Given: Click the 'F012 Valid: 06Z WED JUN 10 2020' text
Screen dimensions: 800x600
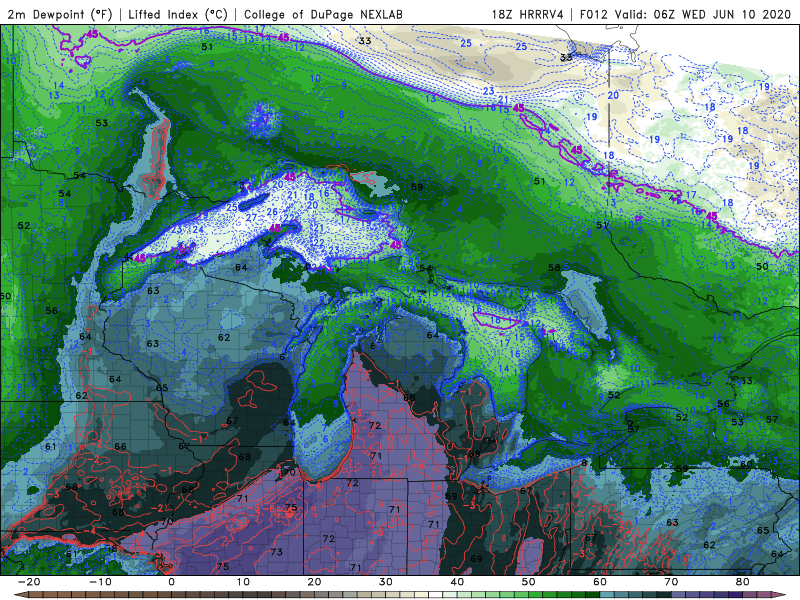Looking at the screenshot, I should coord(685,14).
